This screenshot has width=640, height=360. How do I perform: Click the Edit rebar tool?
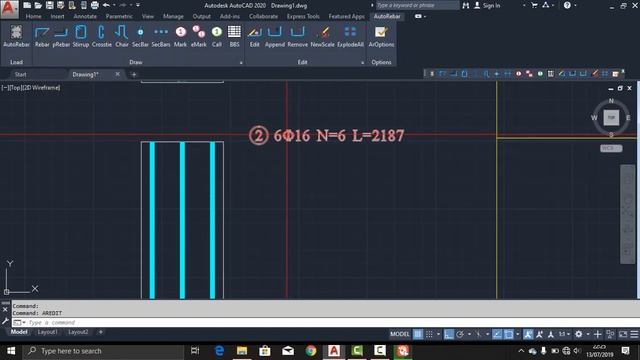click(x=254, y=36)
